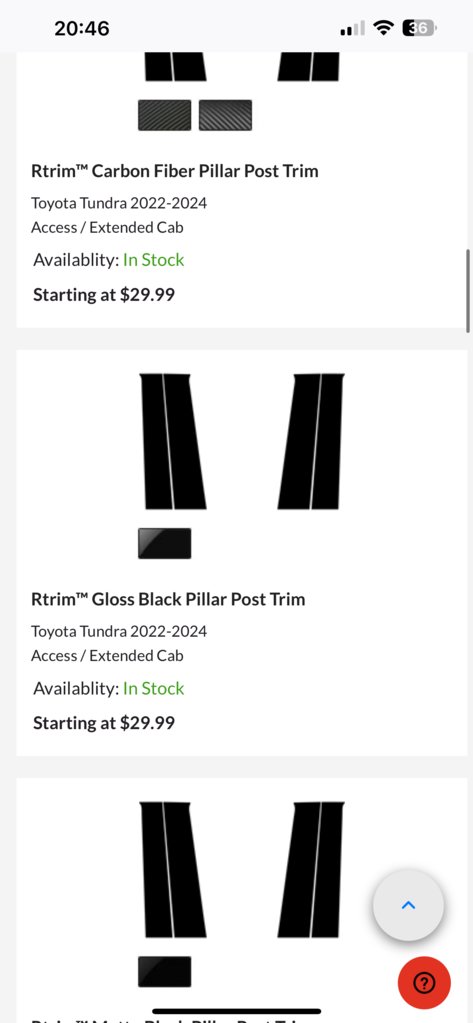Screen dimensions: 473x1023
Task: Tap the Gloss Black right pillar trim image
Action: 311,441
